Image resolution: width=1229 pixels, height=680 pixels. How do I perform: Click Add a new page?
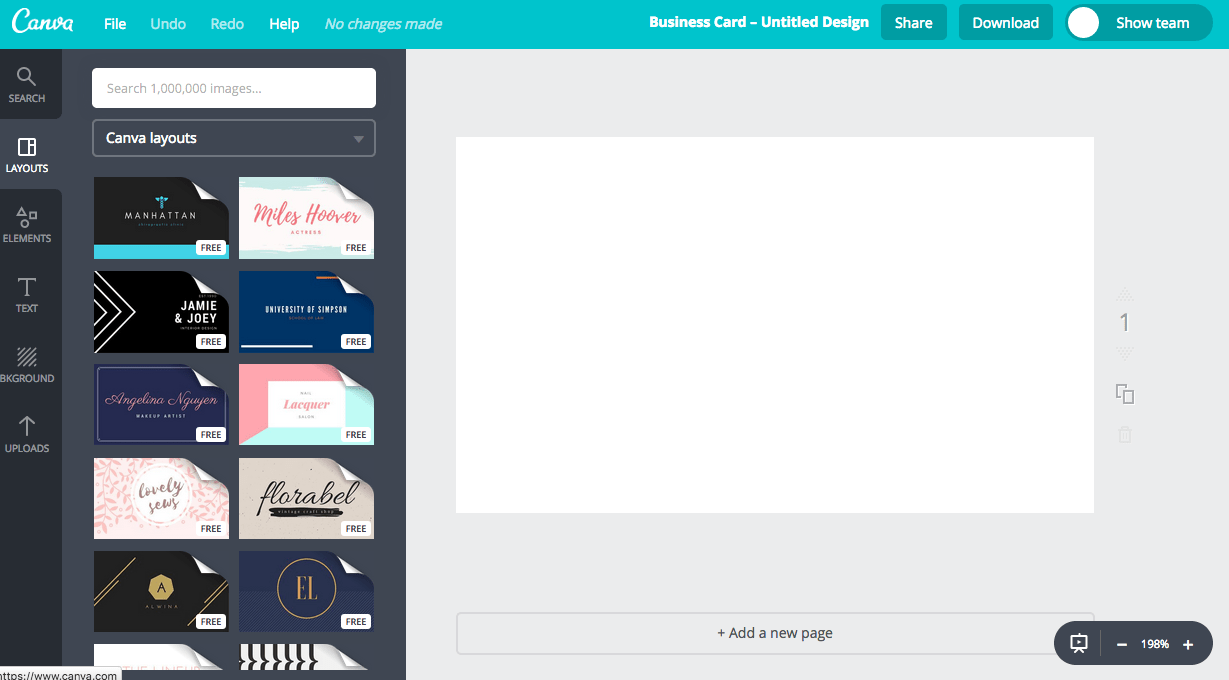point(775,633)
